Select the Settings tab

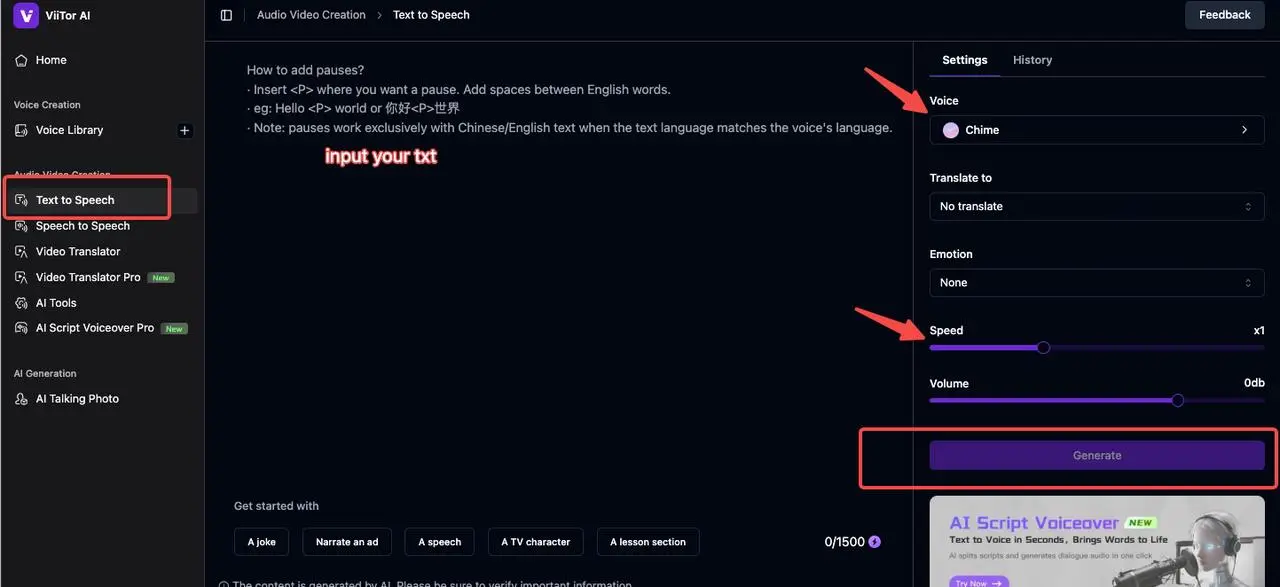(964, 60)
